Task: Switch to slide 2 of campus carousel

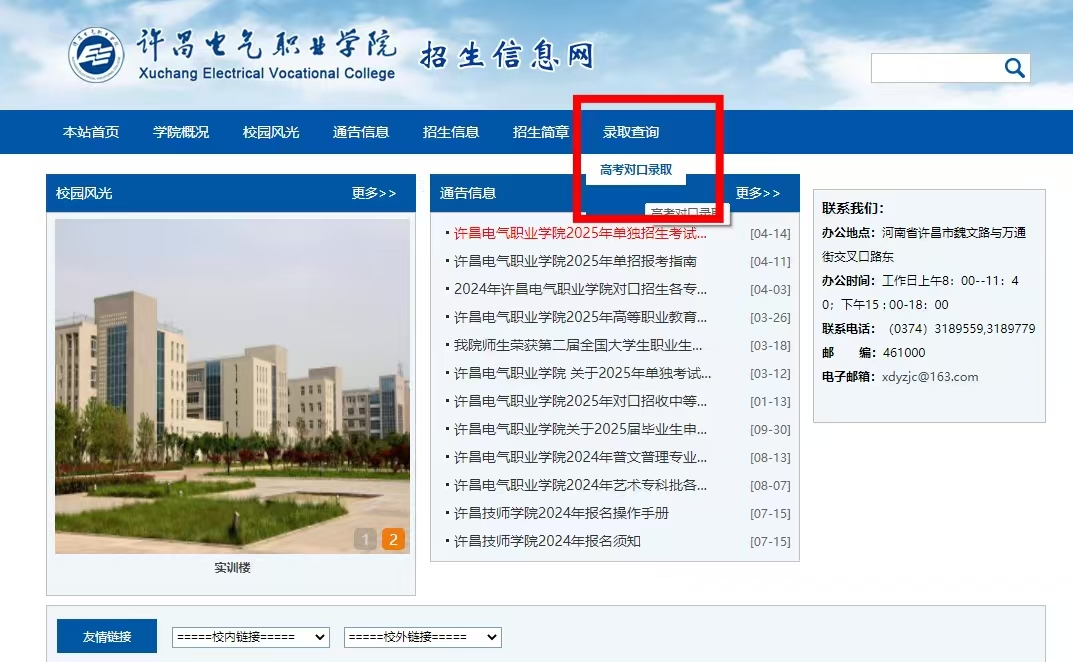Action: pyautogui.click(x=393, y=540)
